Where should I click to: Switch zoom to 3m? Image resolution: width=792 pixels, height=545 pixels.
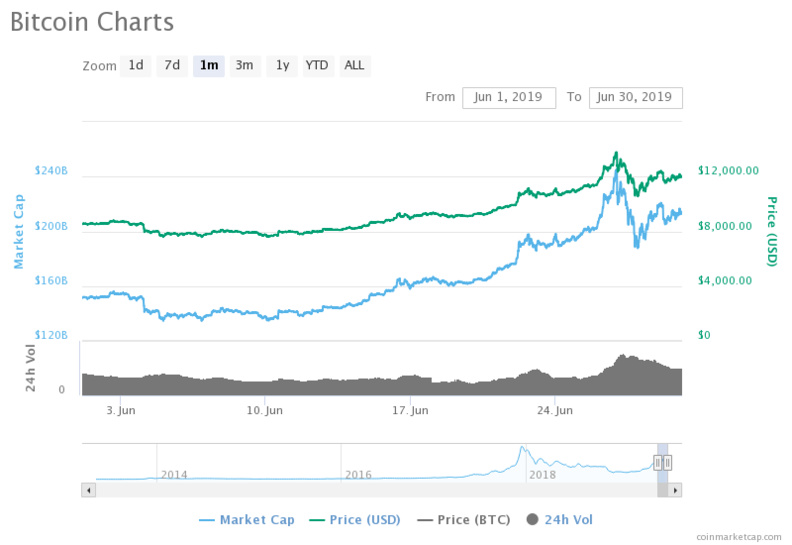point(244,66)
